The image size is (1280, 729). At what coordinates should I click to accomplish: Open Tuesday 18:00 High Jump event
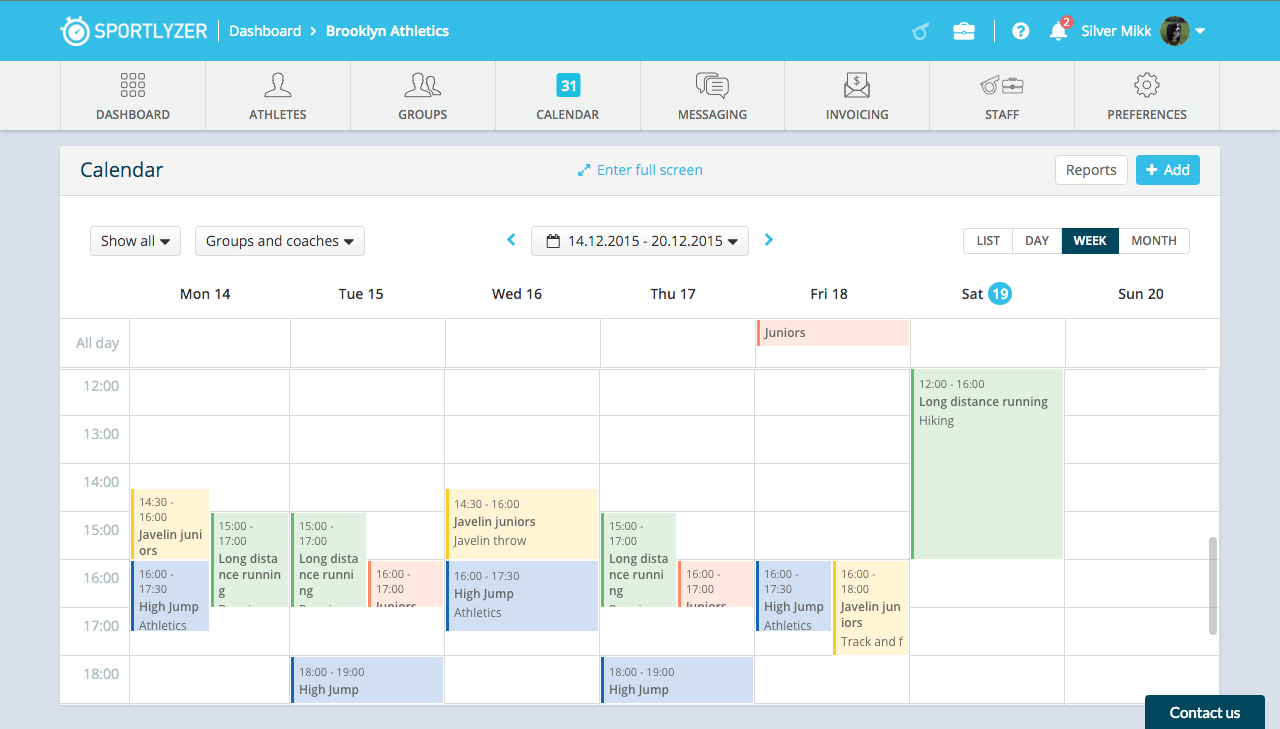[x=367, y=680]
